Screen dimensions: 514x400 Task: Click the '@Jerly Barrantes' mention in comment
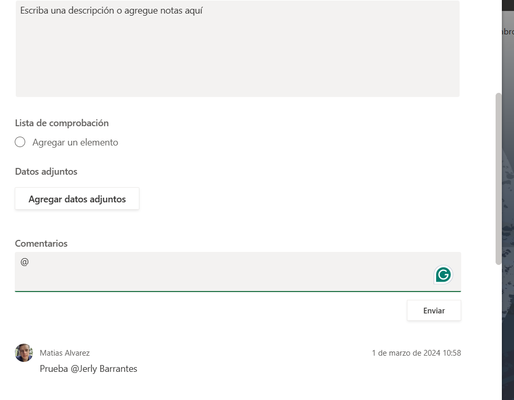[x=104, y=369]
